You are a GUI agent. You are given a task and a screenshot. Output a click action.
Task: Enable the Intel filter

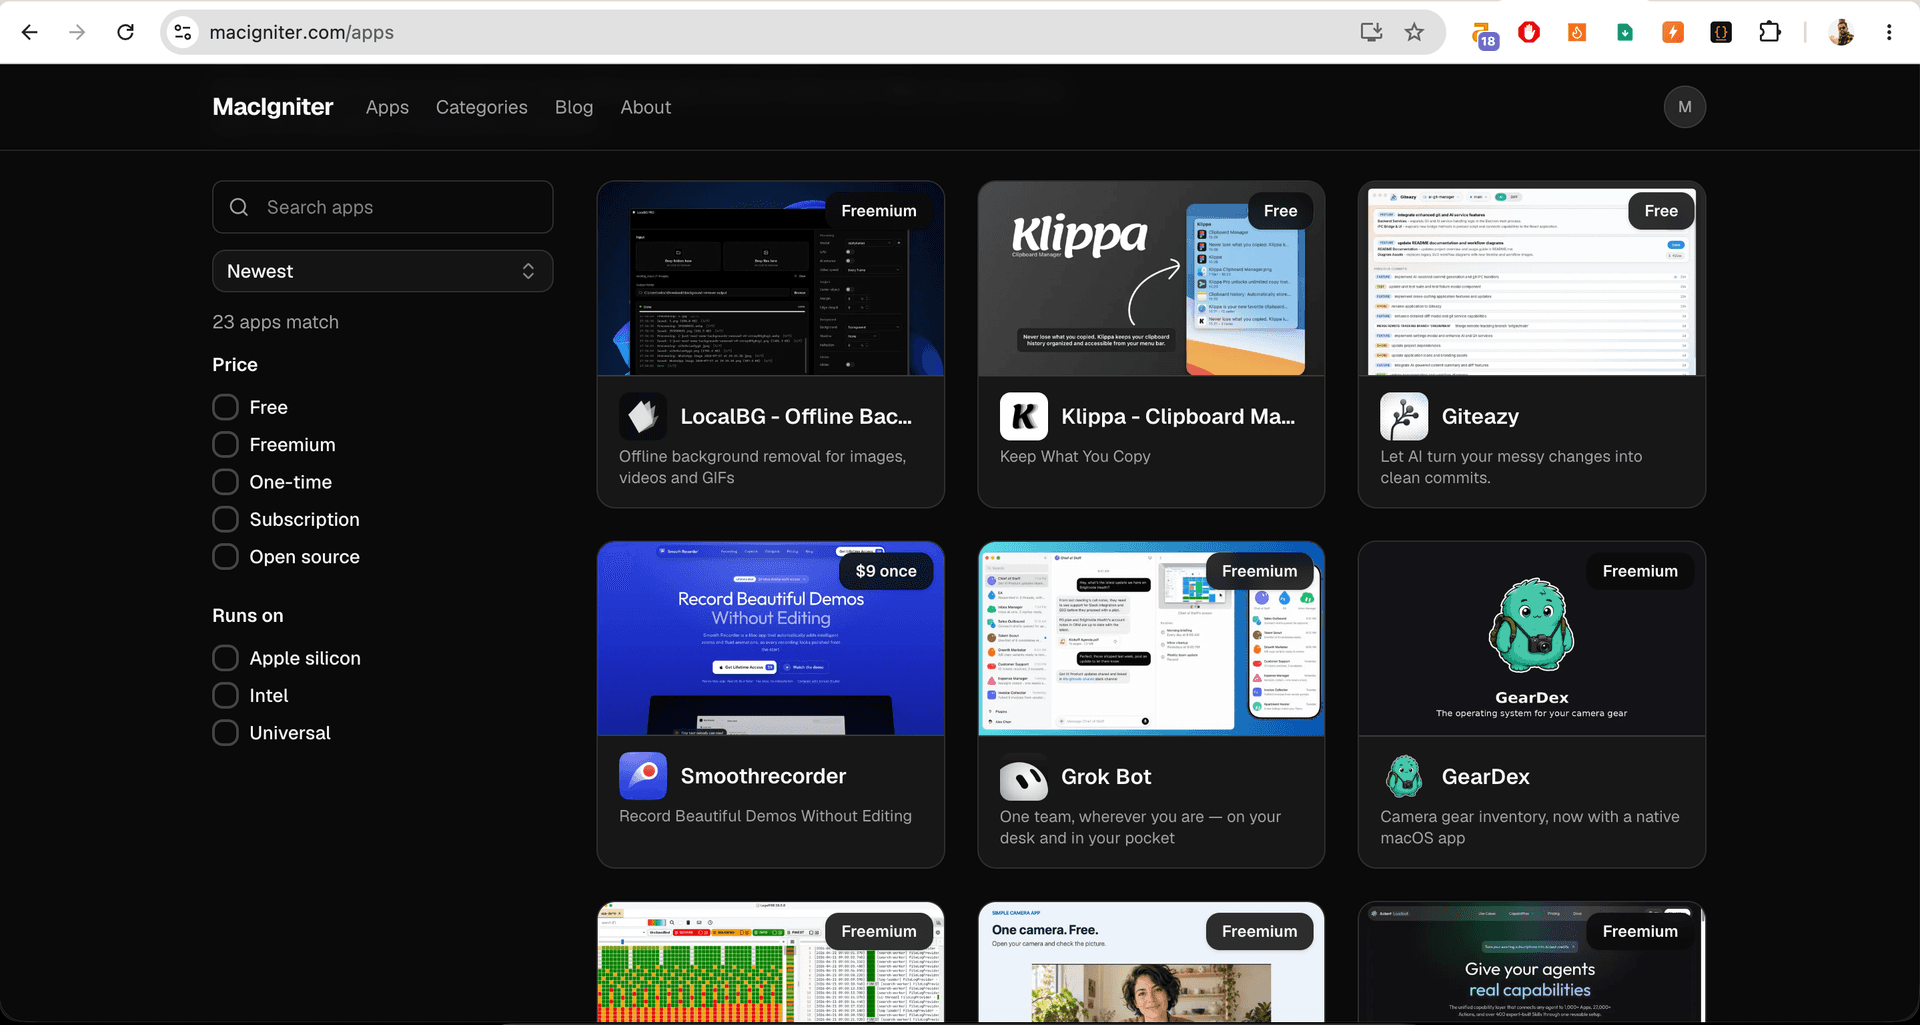tap(226, 695)
